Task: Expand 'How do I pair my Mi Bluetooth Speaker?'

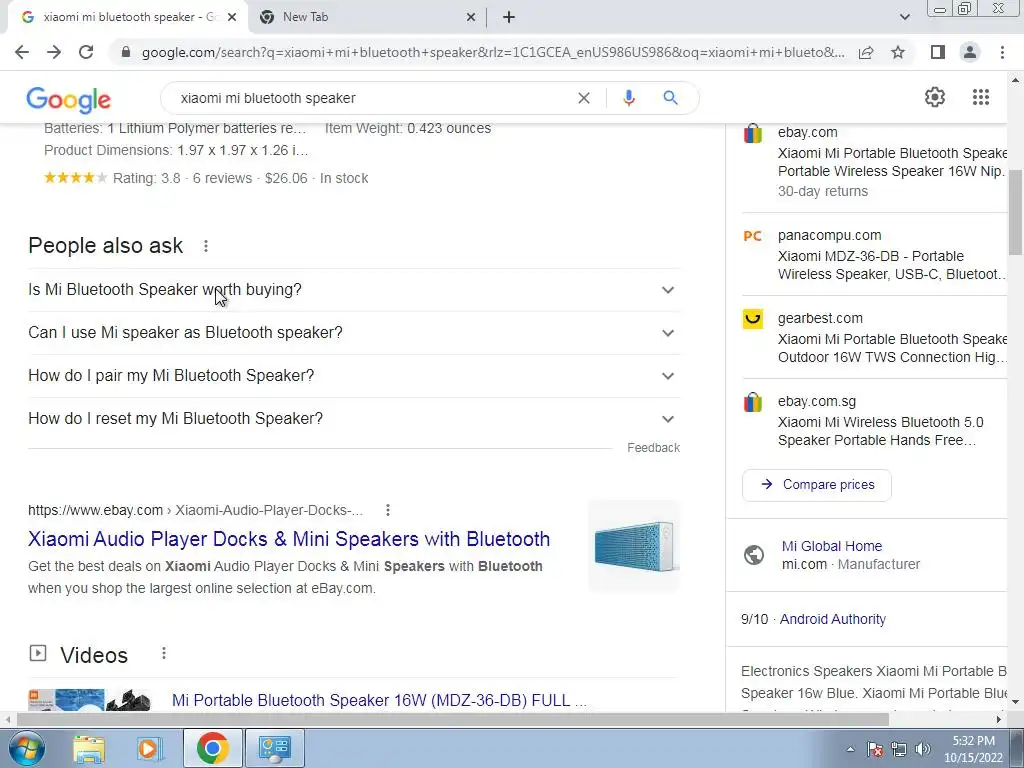Action: (x=354, y=376)
